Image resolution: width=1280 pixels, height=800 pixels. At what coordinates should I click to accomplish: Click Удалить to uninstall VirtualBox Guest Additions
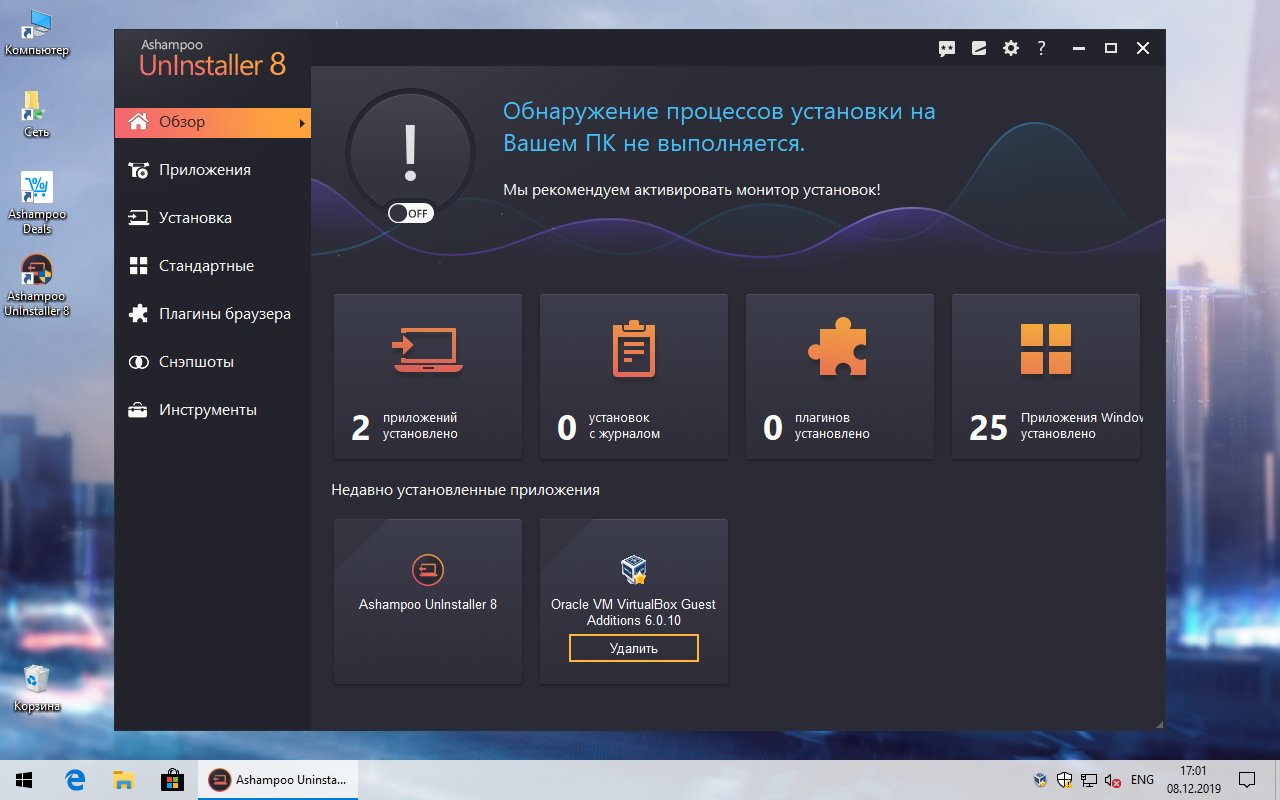click(633, 648)
